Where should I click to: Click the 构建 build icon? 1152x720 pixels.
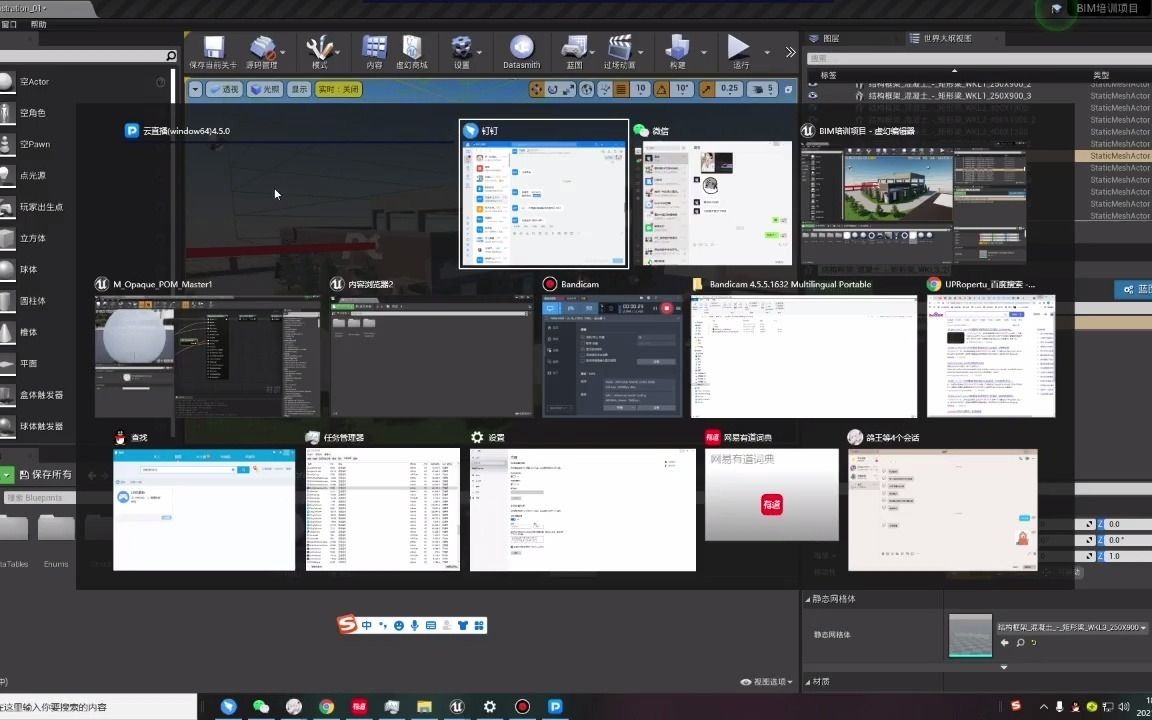tap(676, 48)
